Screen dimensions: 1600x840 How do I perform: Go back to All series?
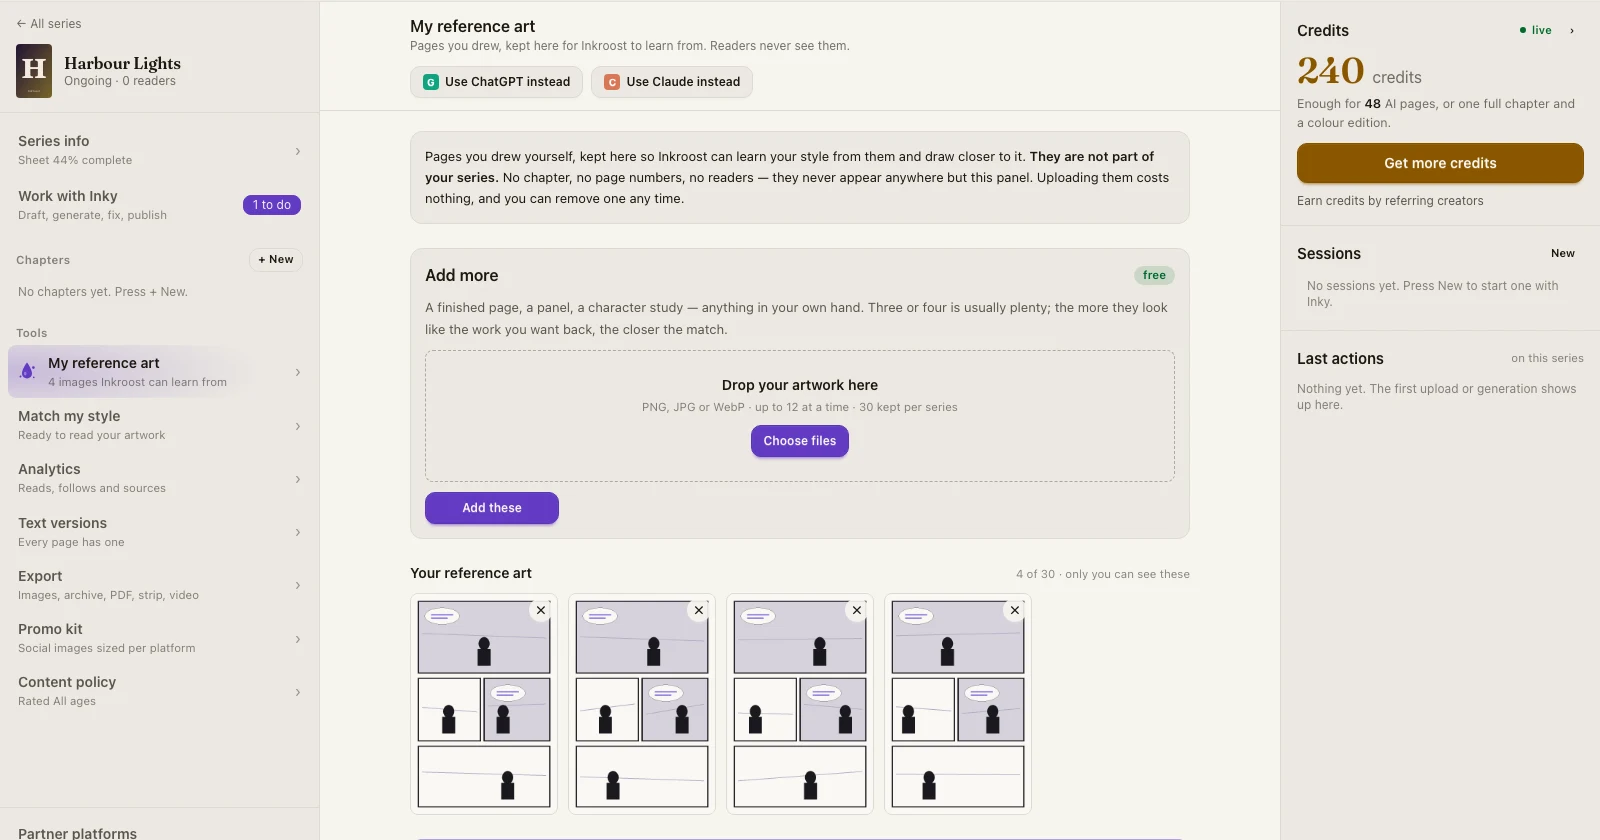[49, 24]
